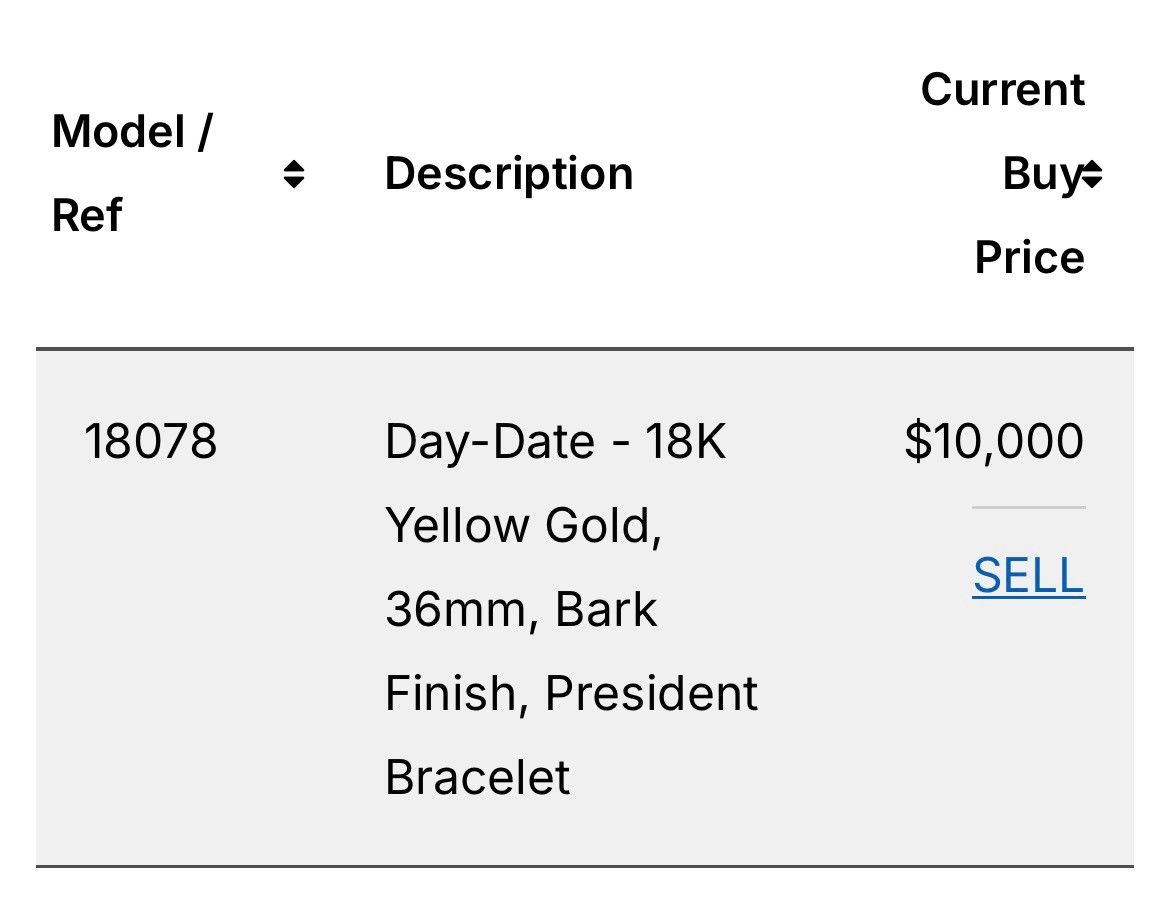
Task: Click the $10,000 buy price
Action: click(x=994, y=441)
